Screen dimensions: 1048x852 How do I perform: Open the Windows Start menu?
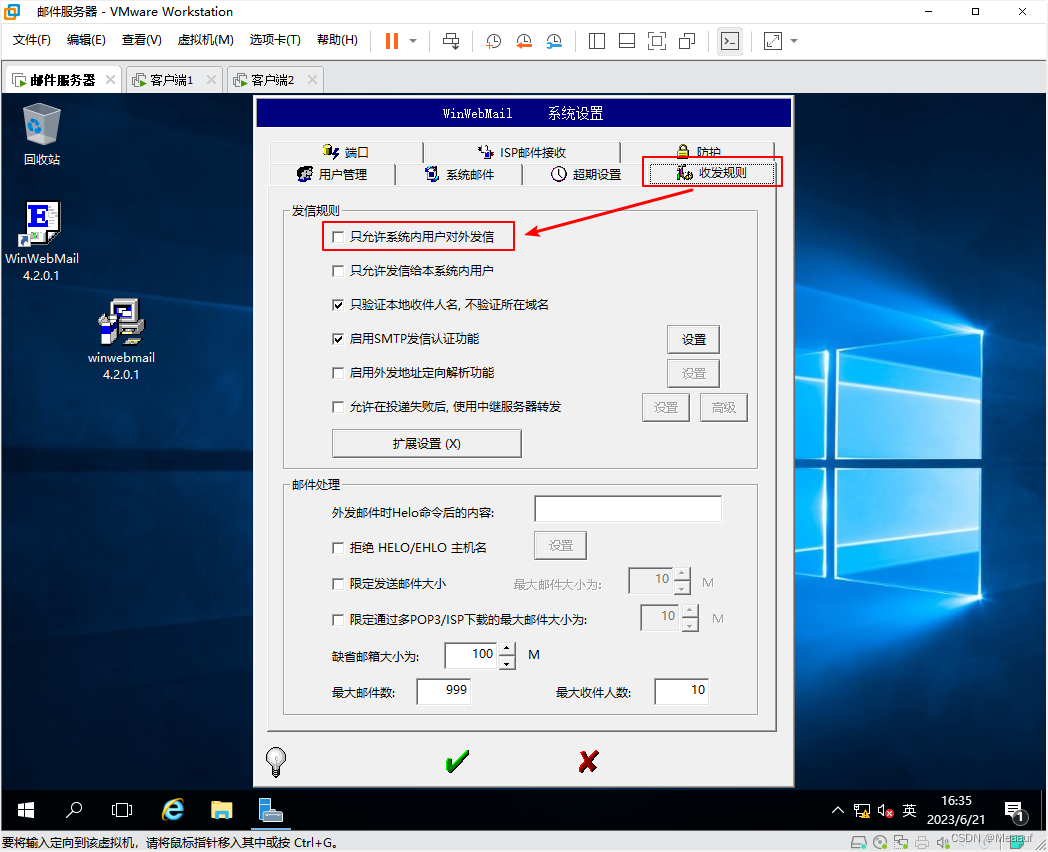coord(25,810)
